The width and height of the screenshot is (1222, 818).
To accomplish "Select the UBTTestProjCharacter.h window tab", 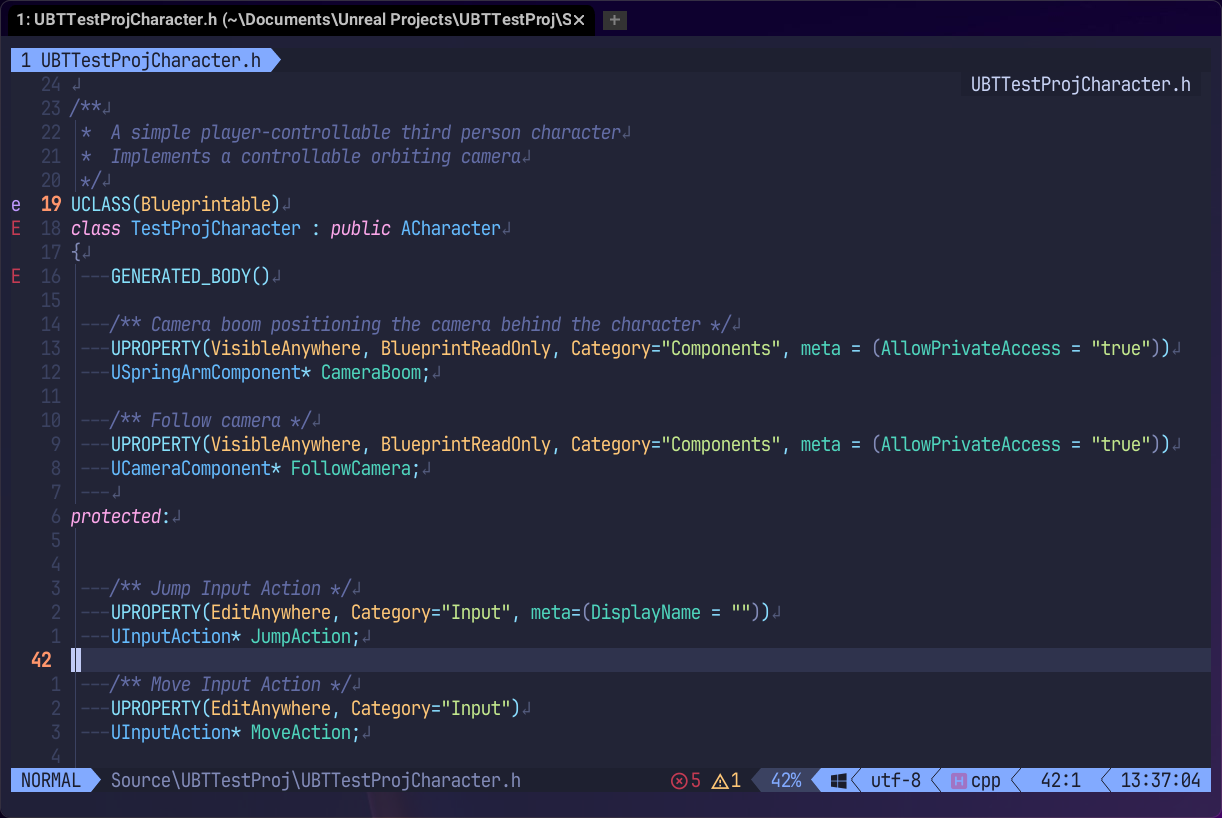I will [300, 20].
